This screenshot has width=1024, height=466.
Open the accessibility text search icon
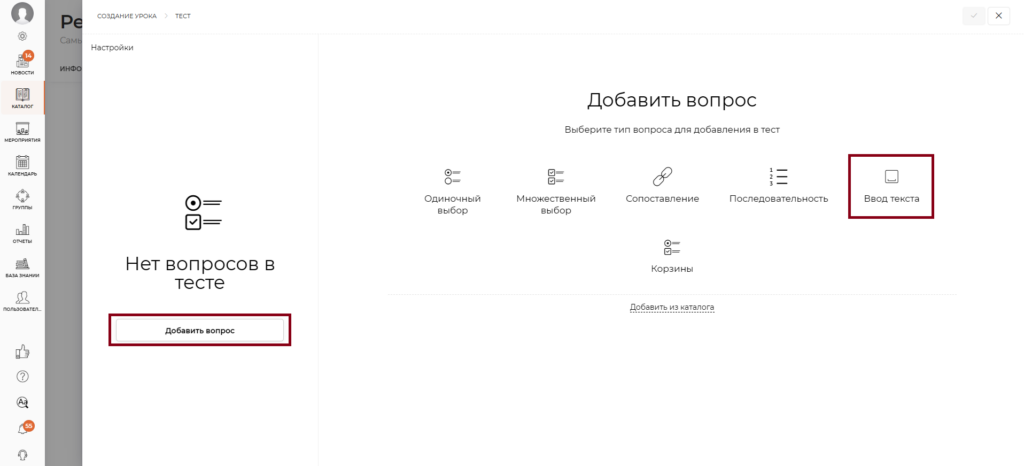click(x=22, y=402)
